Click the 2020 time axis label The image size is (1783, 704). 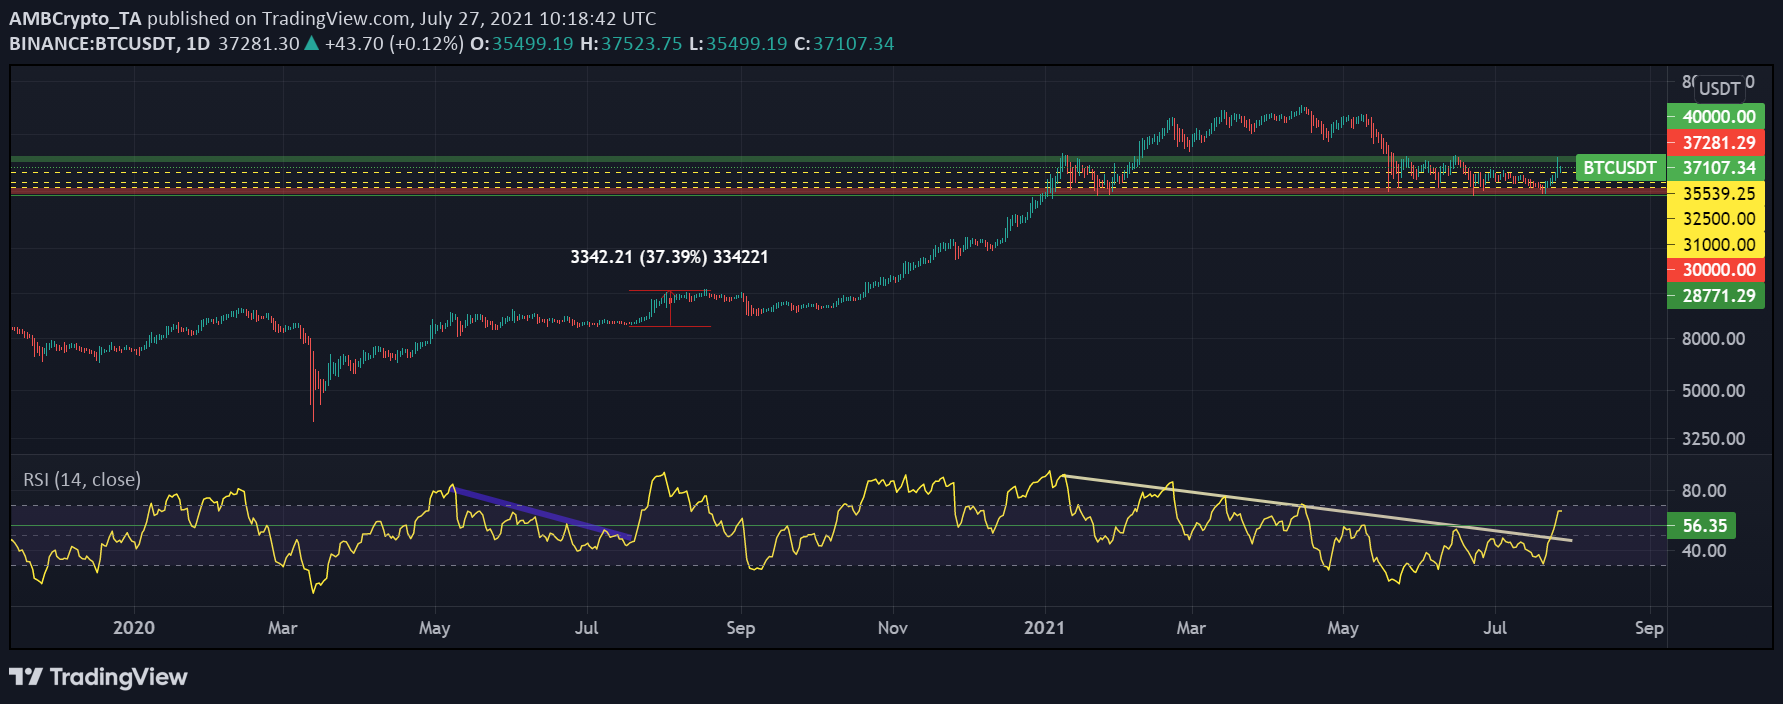pos(134,628)
